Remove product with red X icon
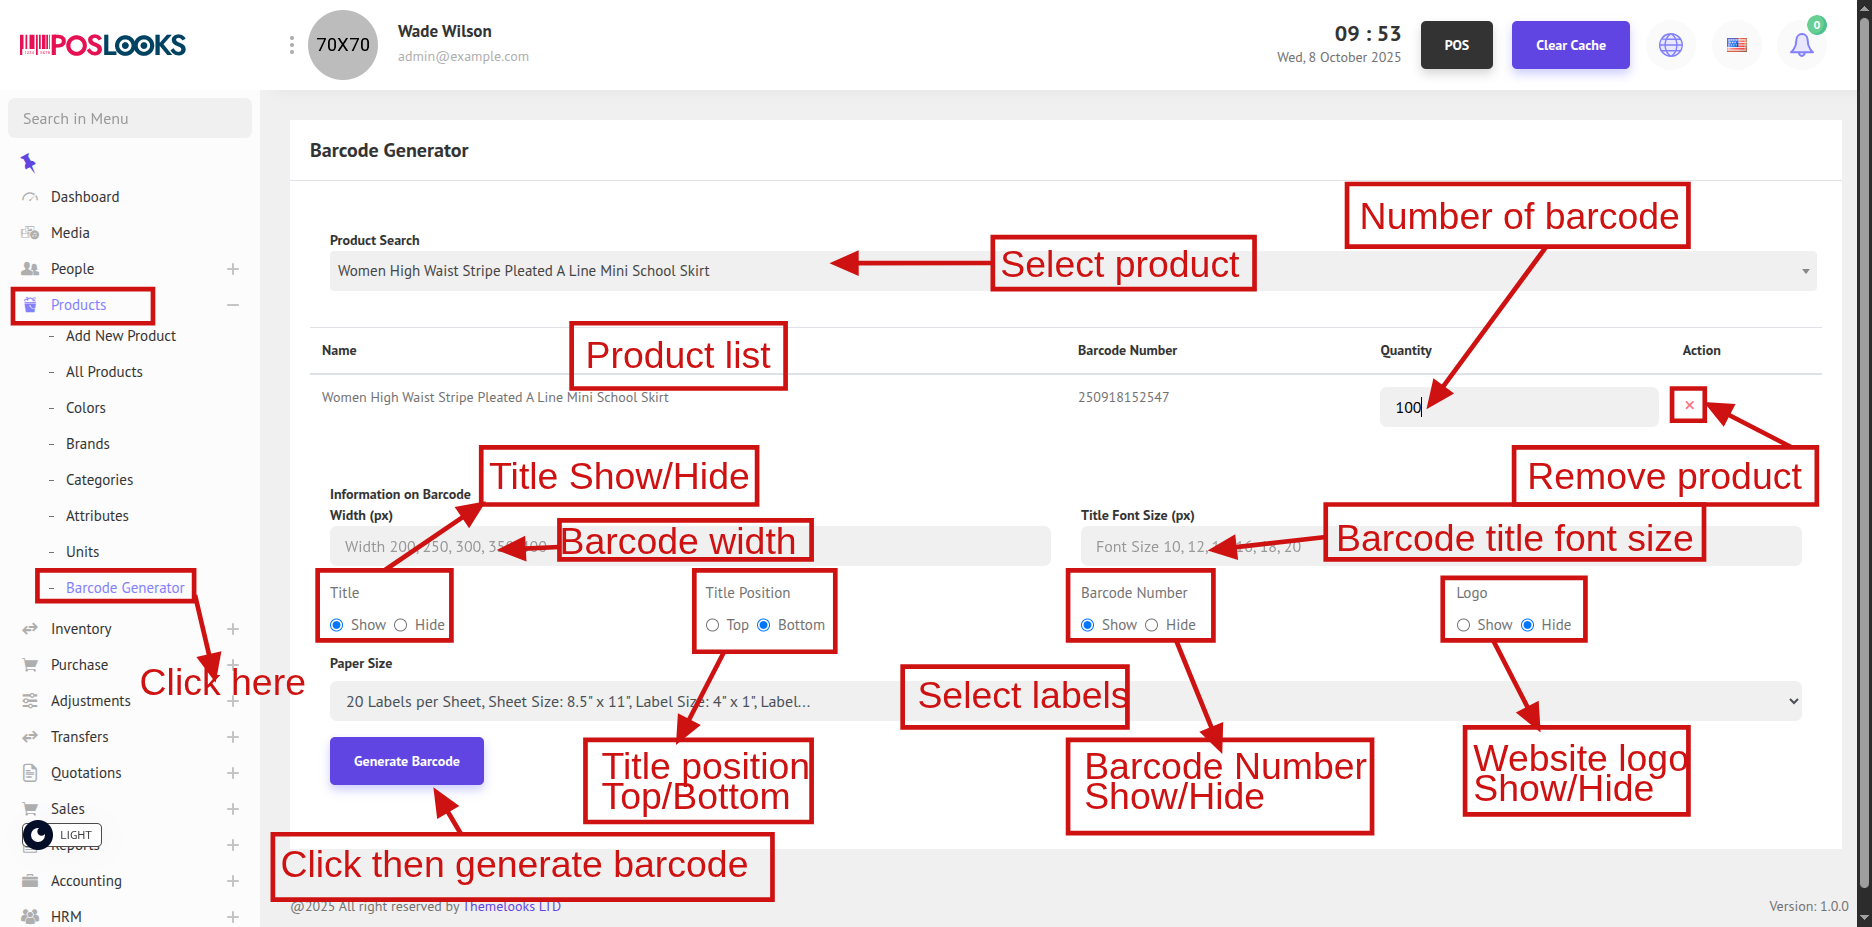The width and height of the screenshot is (1872, 927). pos(1688,405)
